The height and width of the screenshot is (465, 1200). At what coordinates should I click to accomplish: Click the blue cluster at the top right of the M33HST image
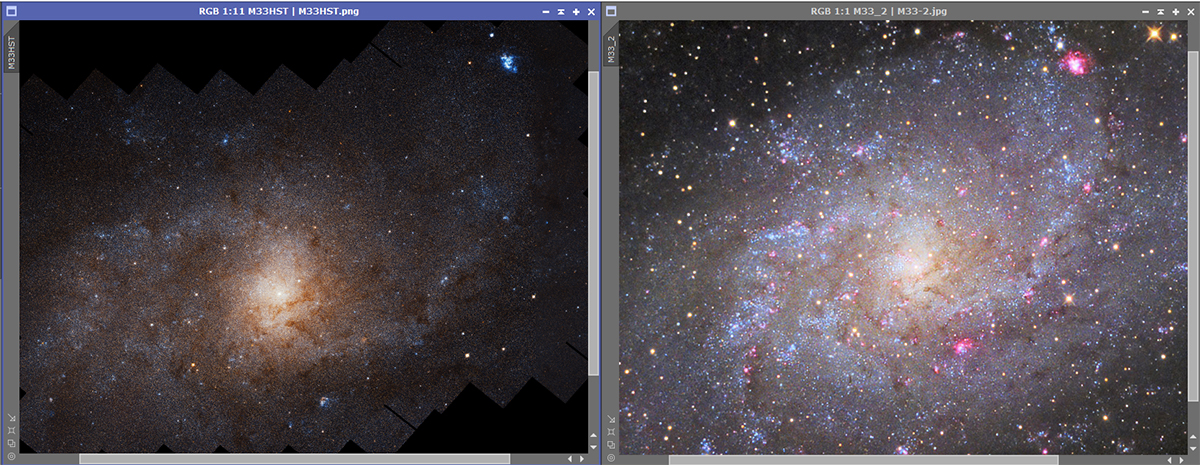(509, 62)
